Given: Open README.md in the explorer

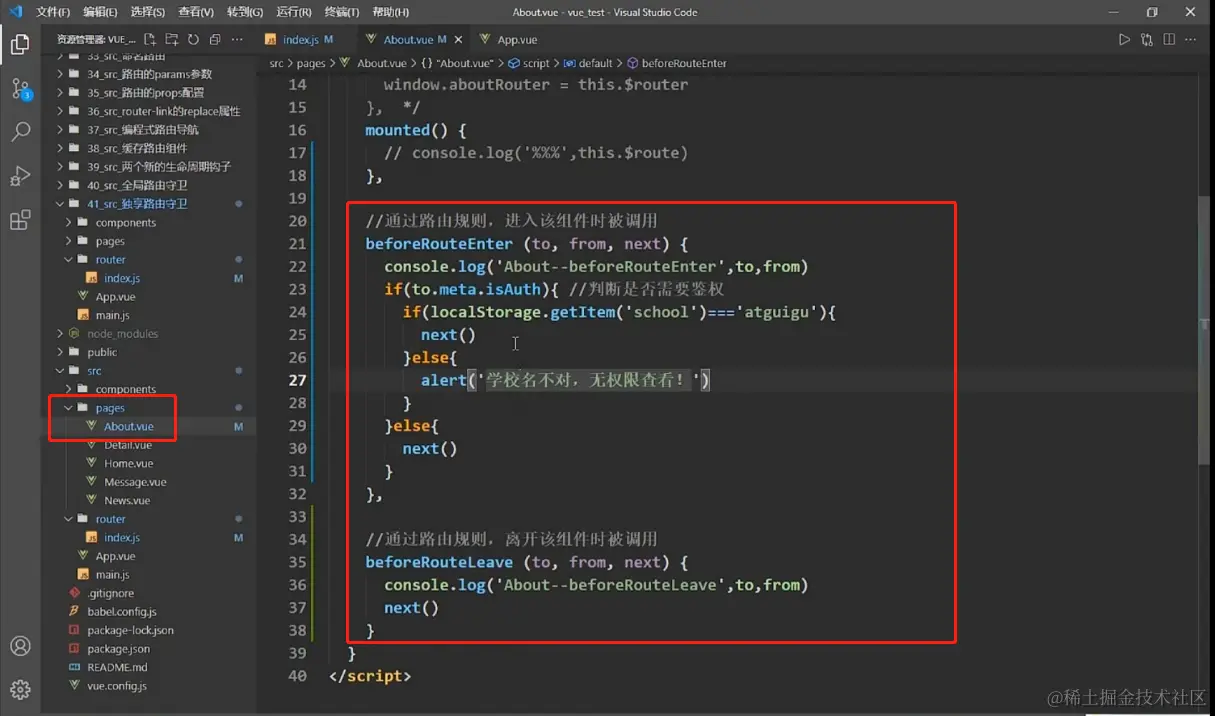Looking at the screenshot, I should click(116, 667).
